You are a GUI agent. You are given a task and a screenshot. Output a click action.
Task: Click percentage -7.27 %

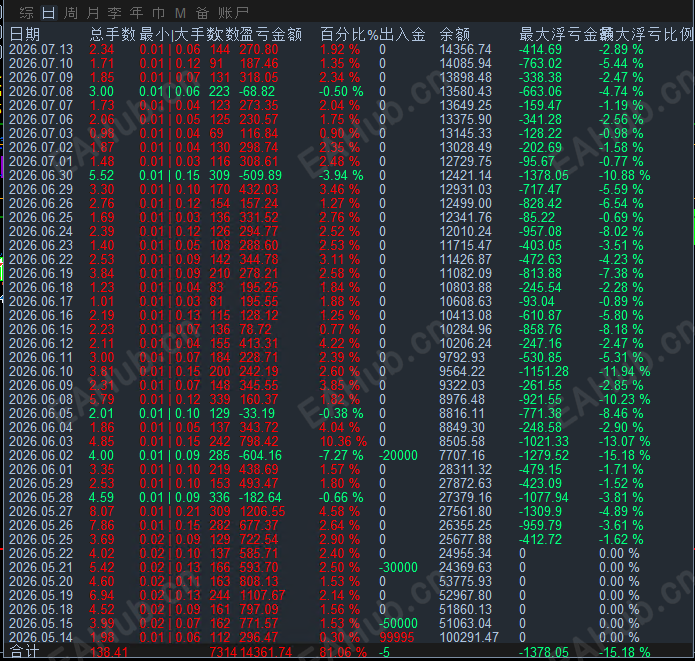tap(341, 455)
